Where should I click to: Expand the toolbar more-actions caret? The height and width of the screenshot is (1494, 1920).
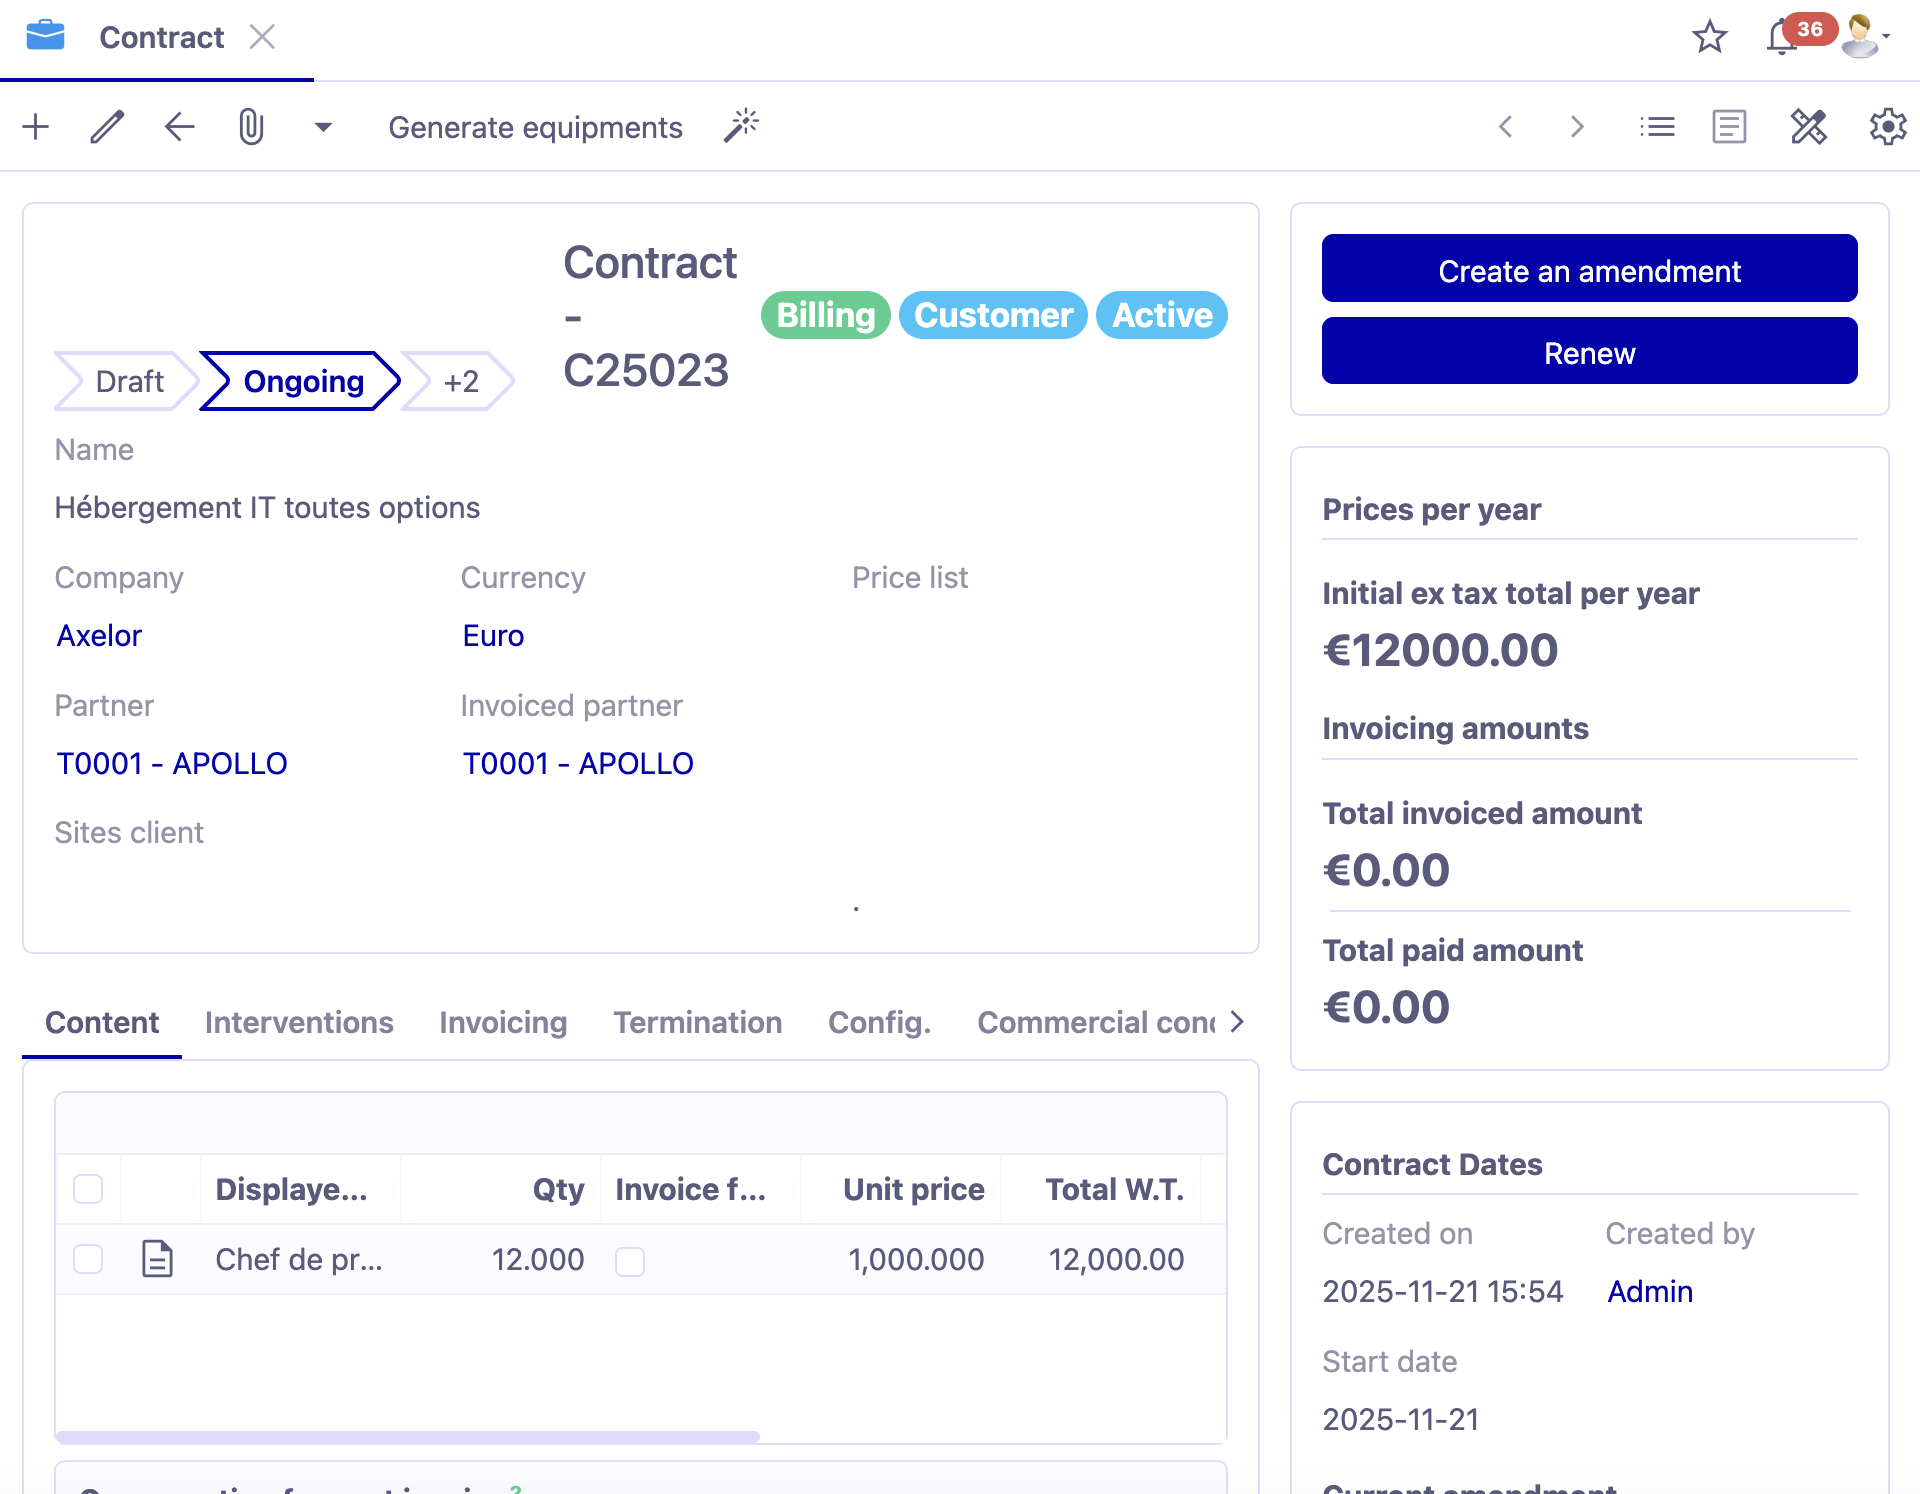(322, 128)
